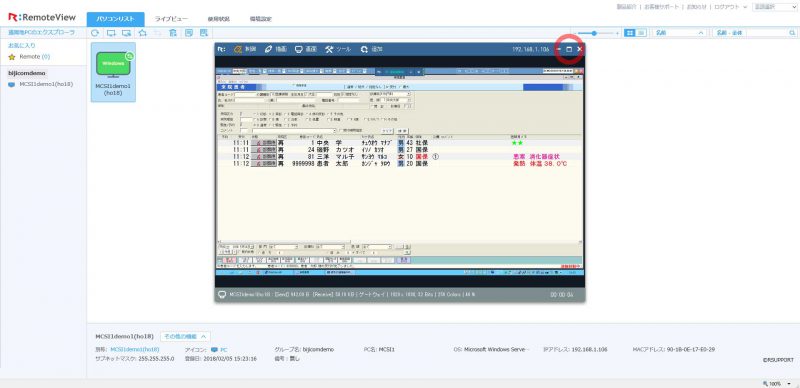Switch to the ライブビュー tab
800x388 pixels.
tap(171, 19)
